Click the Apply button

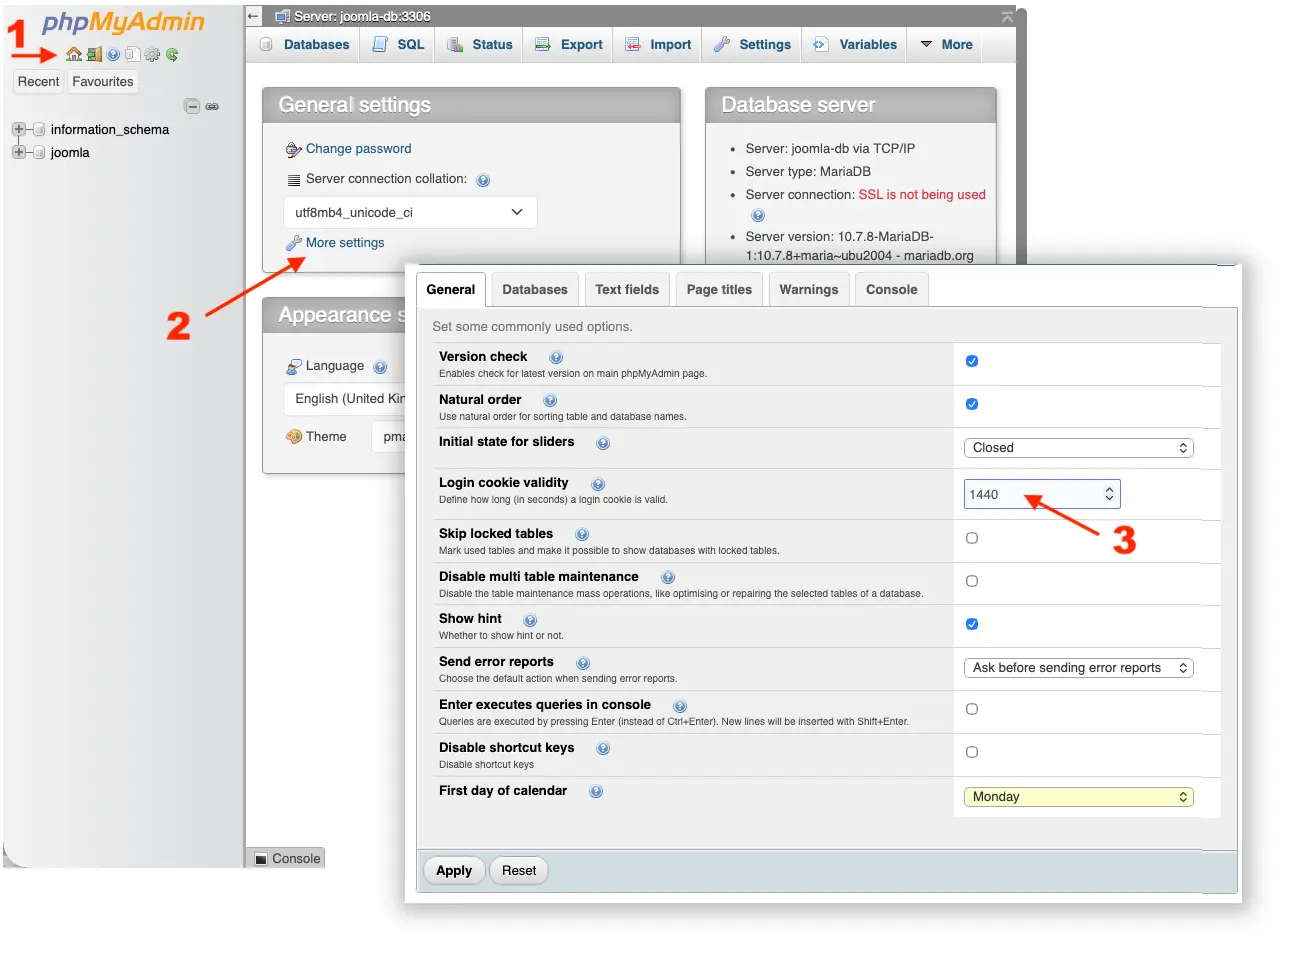click(454, 871)
